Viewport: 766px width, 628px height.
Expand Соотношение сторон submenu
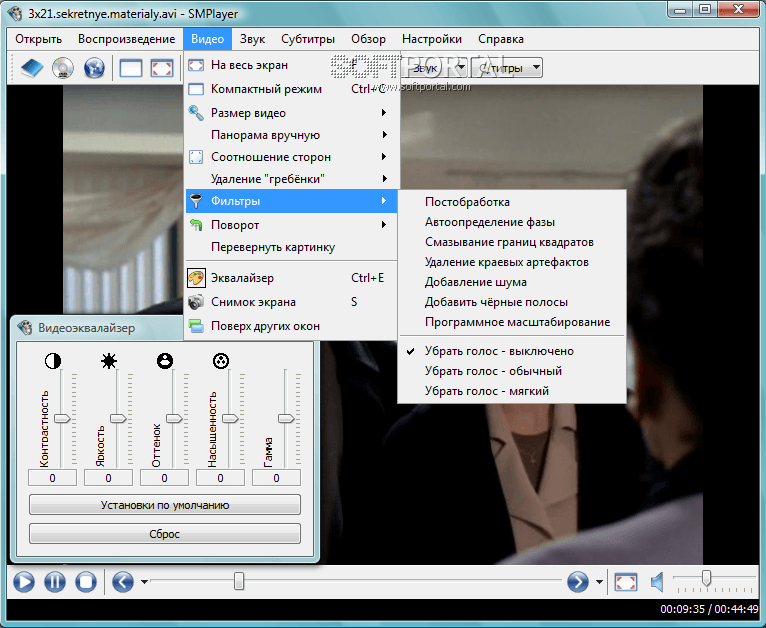(291, 157)
